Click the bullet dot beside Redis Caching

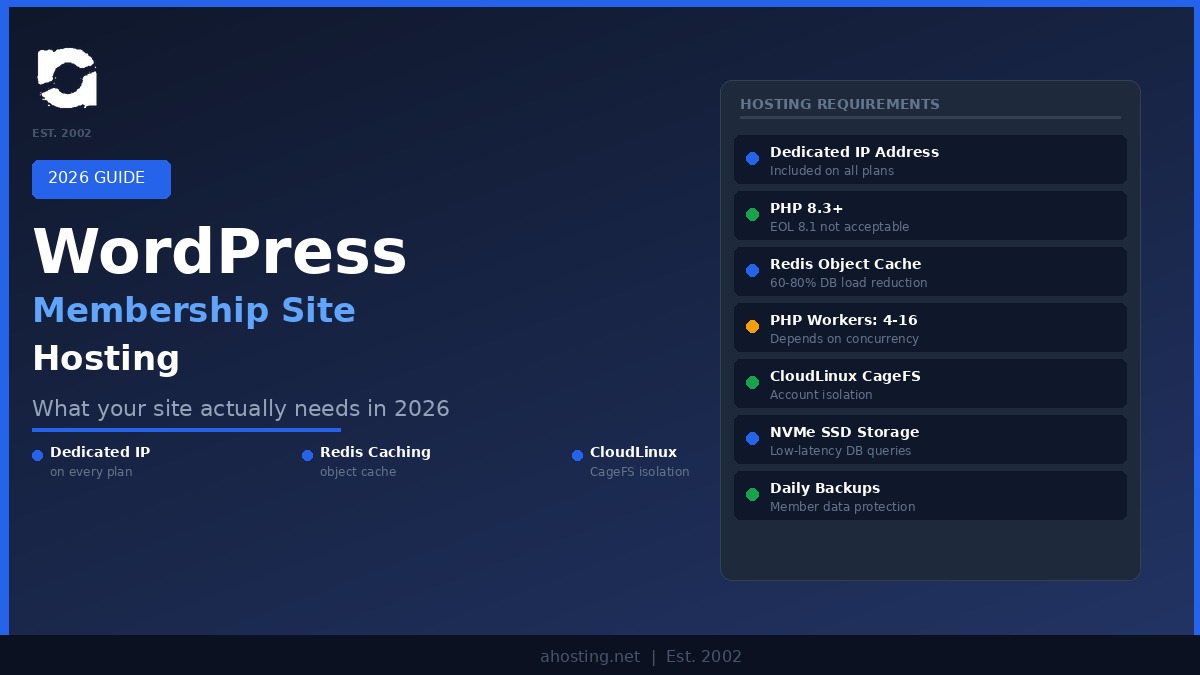[x=307, y=455]
